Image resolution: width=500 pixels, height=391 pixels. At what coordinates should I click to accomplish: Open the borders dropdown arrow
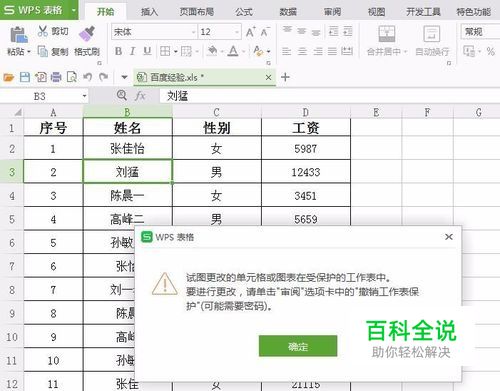[x=175, y=52]
